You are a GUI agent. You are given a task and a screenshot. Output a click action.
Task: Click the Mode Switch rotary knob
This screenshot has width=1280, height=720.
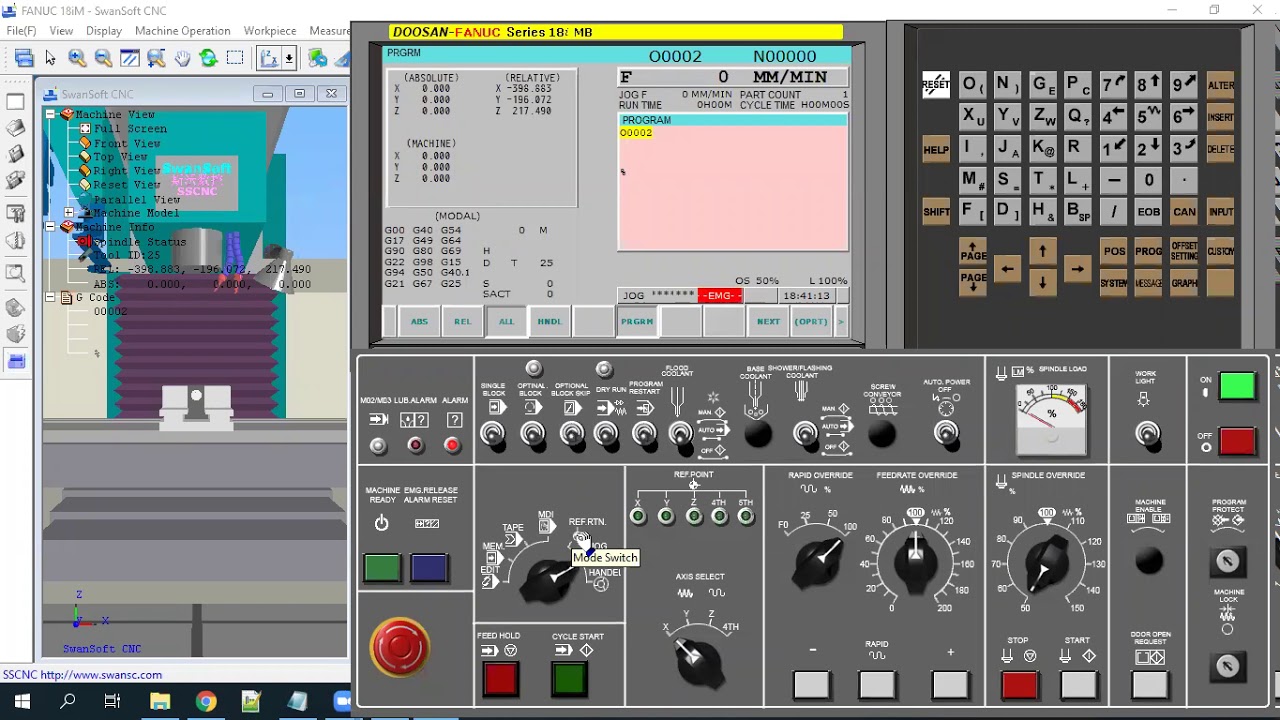(x=549, y=578)
